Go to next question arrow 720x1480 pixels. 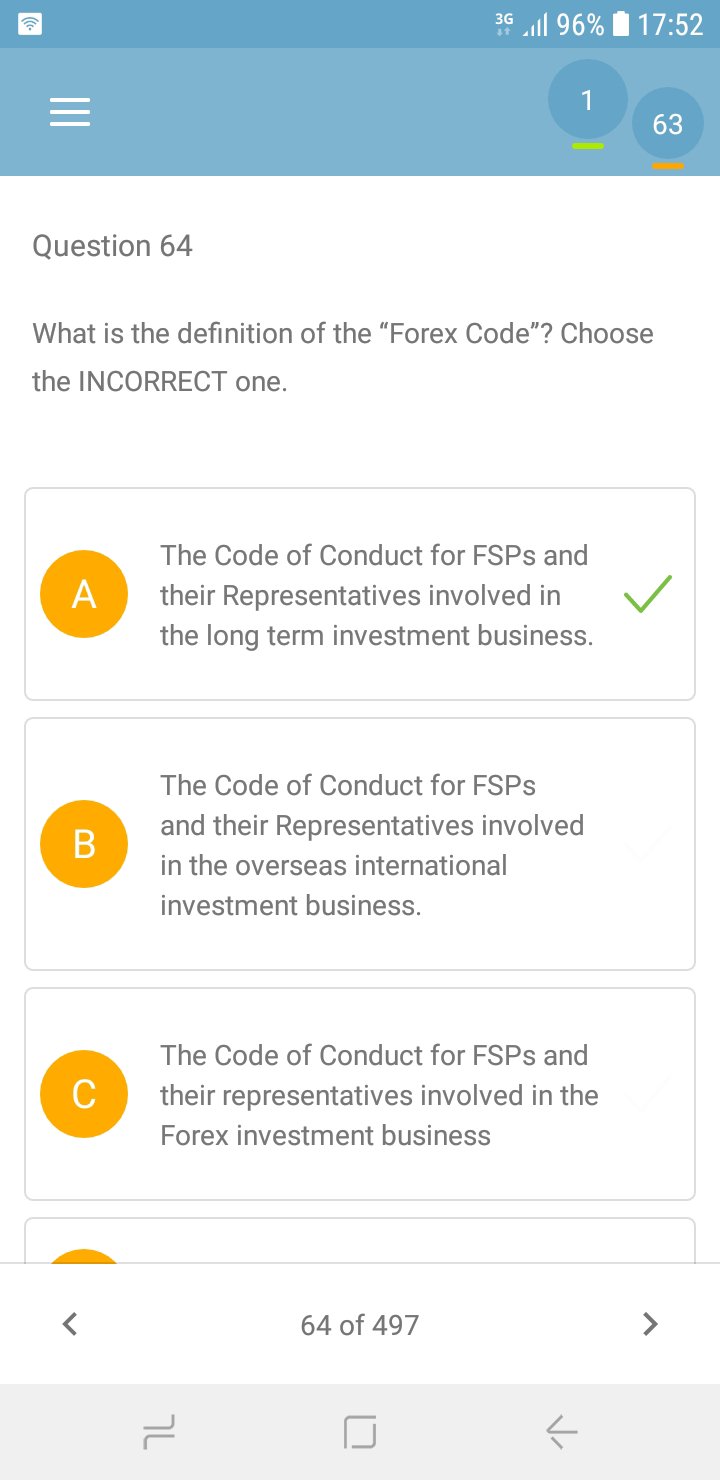(650, 1324)
